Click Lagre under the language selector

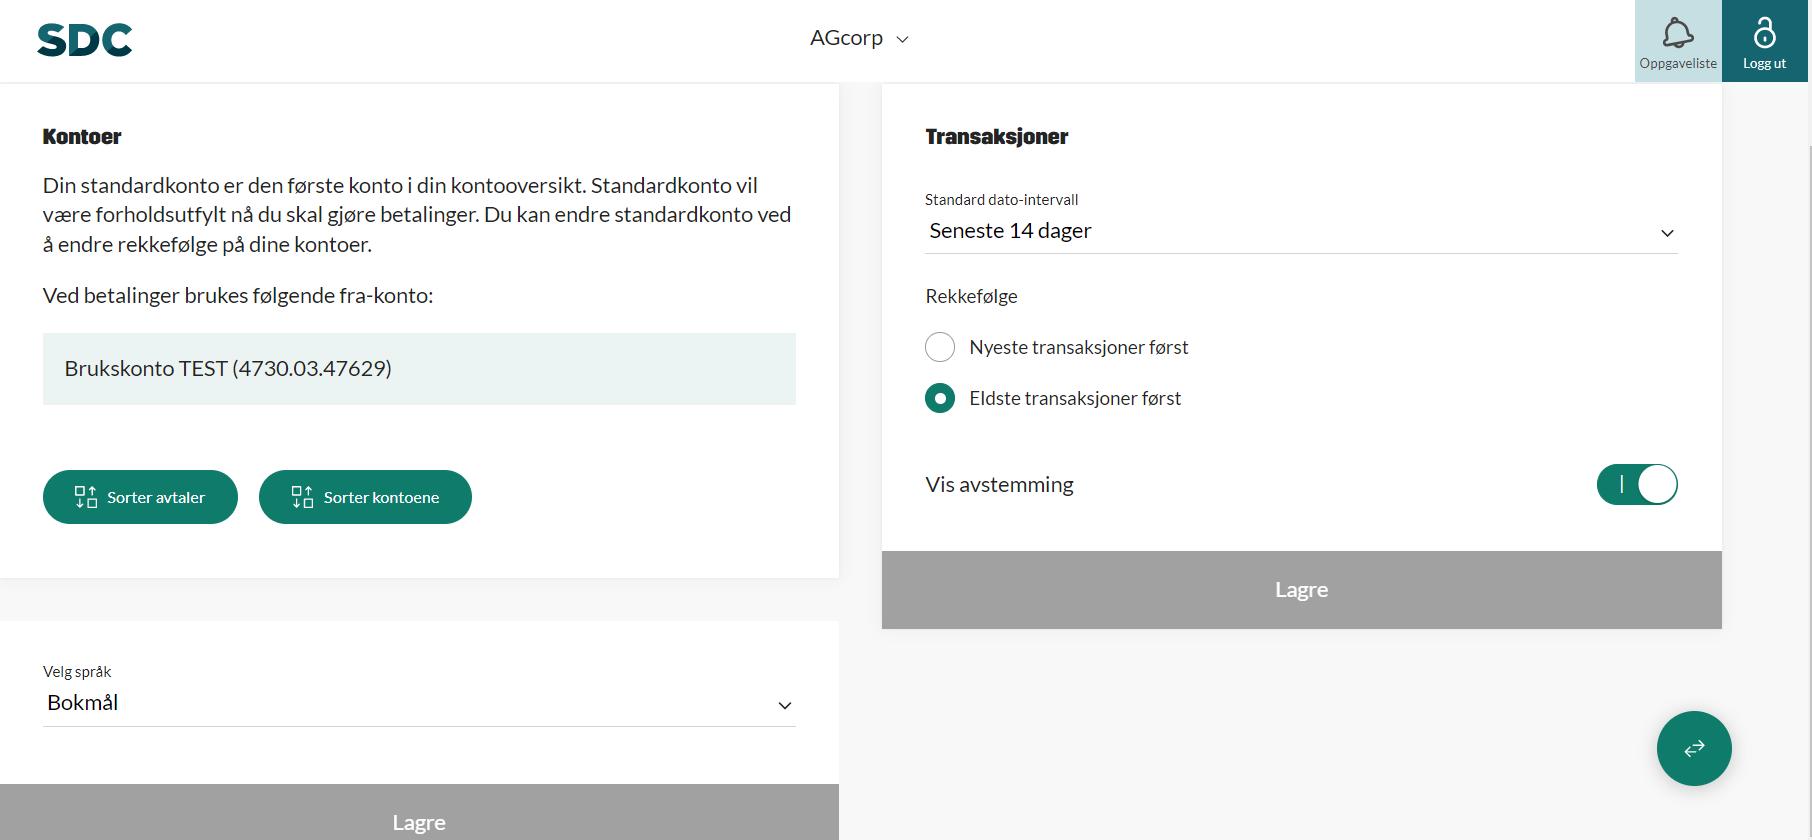[418, 821]
